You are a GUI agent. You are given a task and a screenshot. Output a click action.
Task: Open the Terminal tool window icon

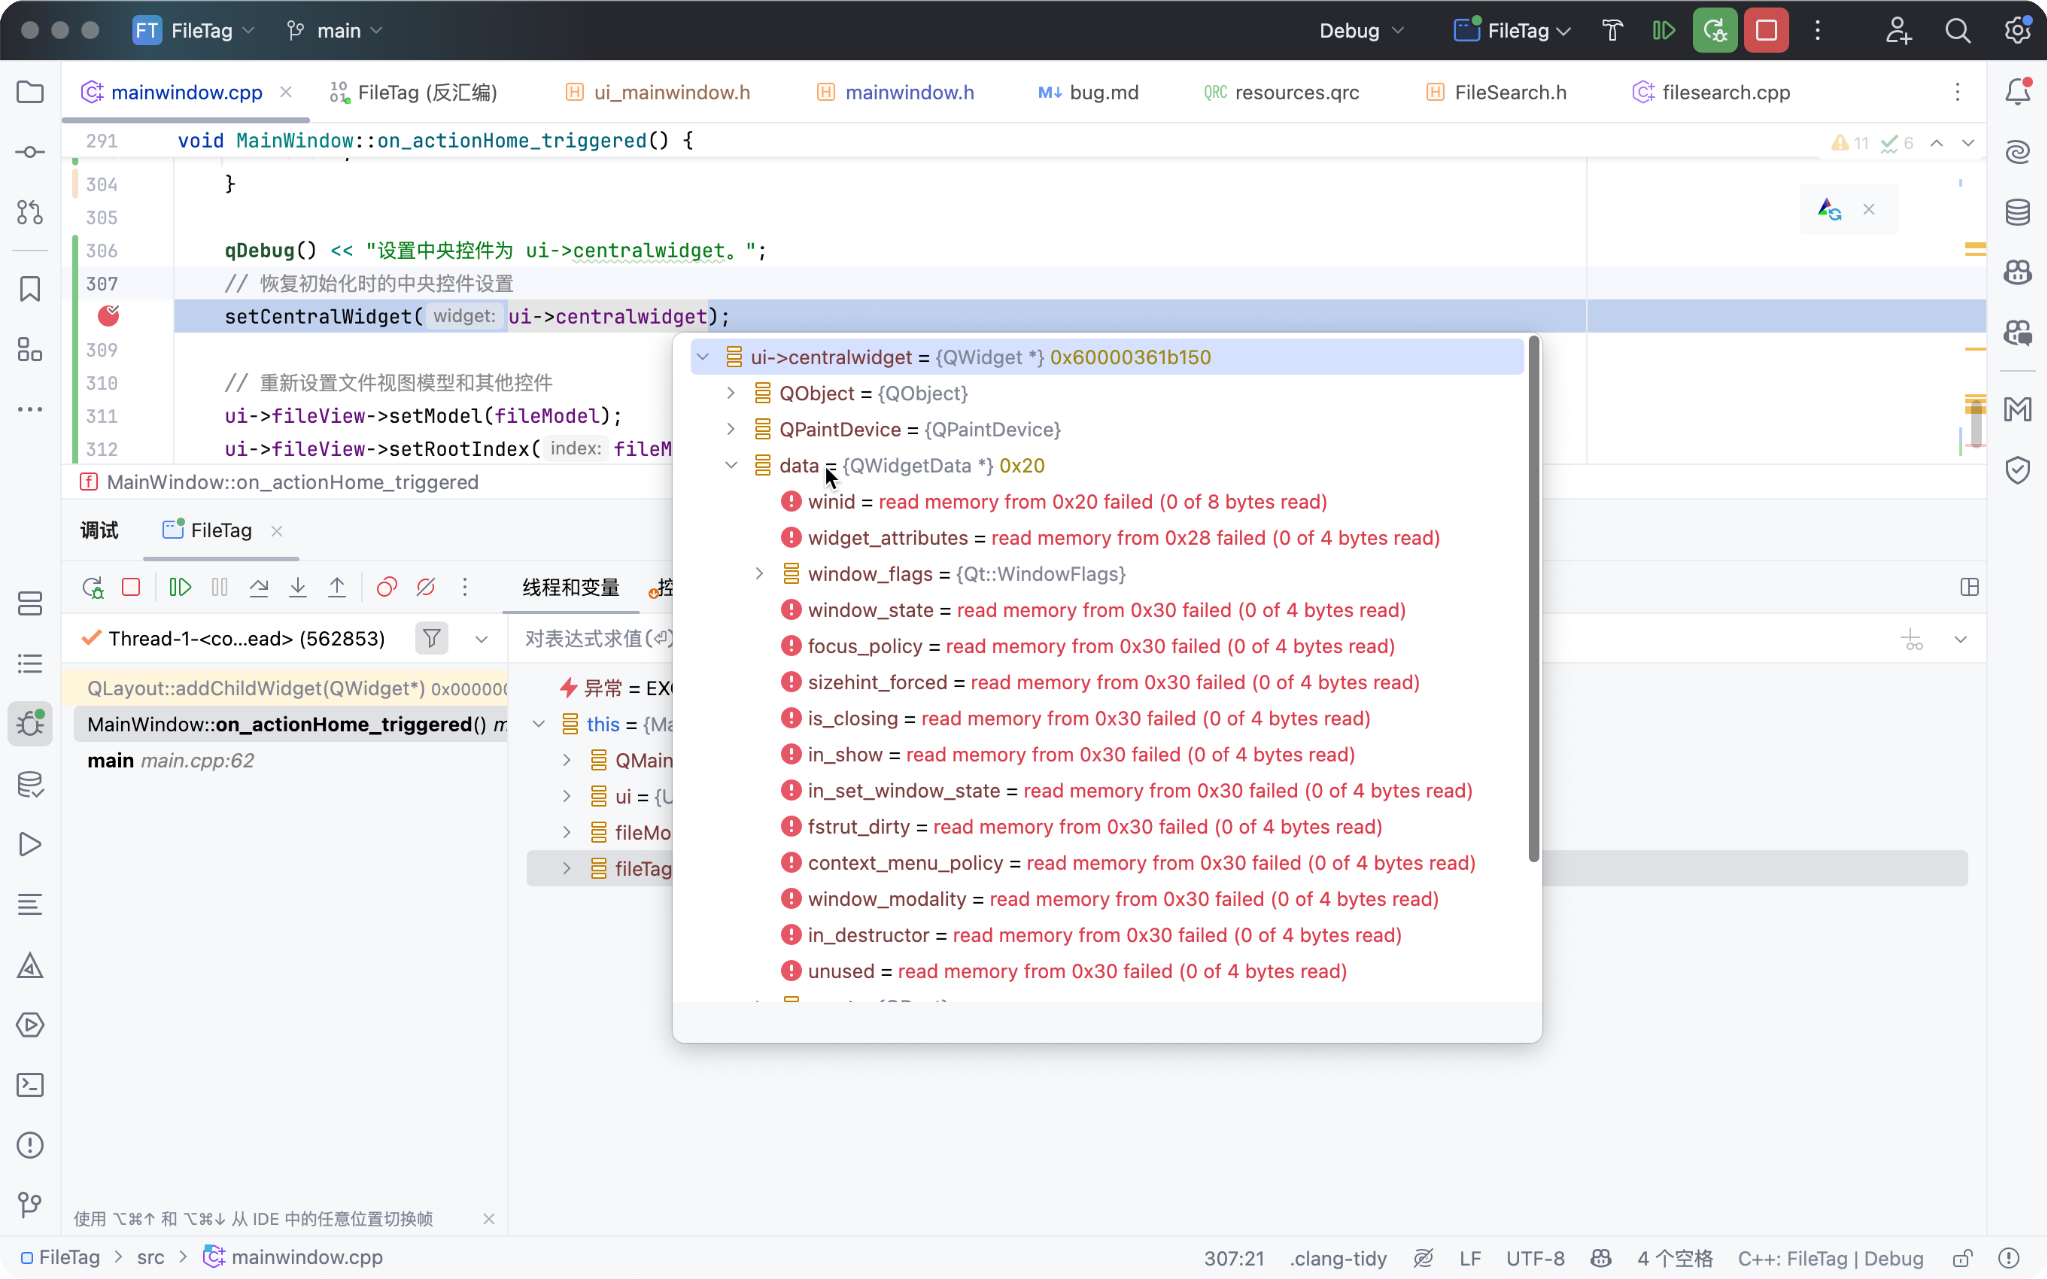(30, 1085)
